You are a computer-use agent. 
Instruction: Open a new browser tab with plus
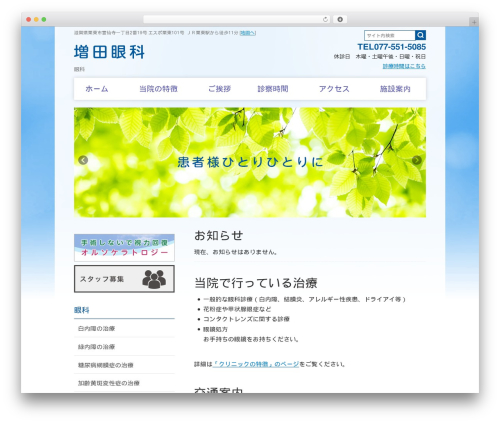[474, 22]
